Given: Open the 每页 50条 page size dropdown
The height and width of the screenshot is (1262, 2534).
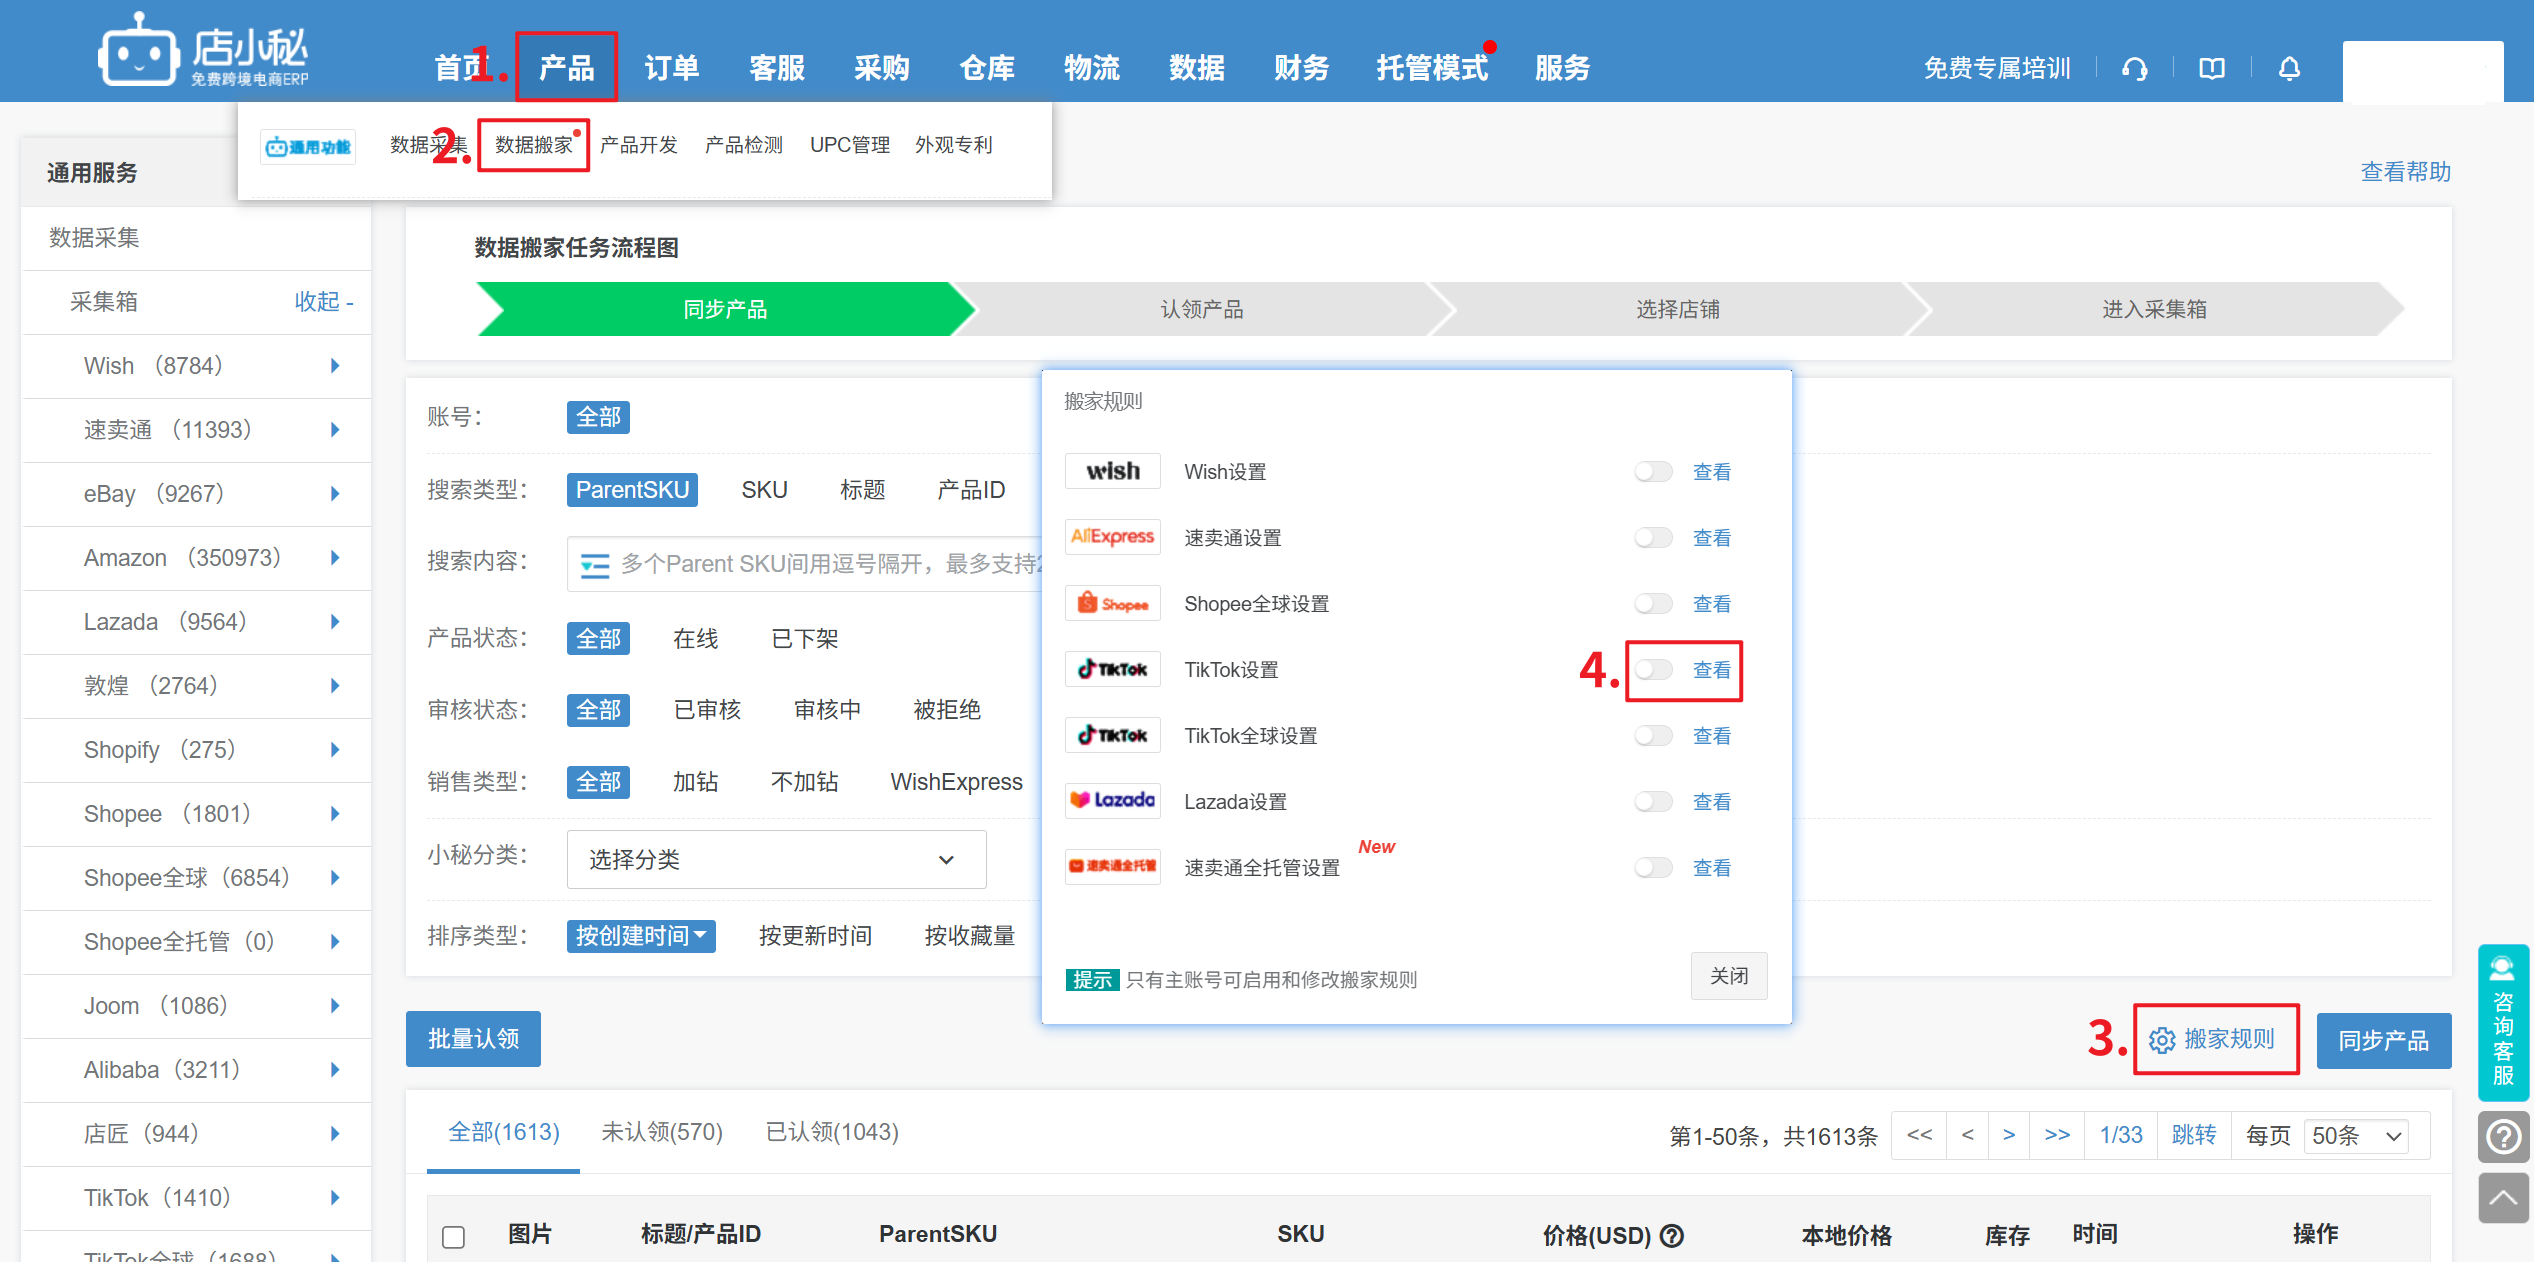Looking at the screenshot, I should tap(2356, 1136).
